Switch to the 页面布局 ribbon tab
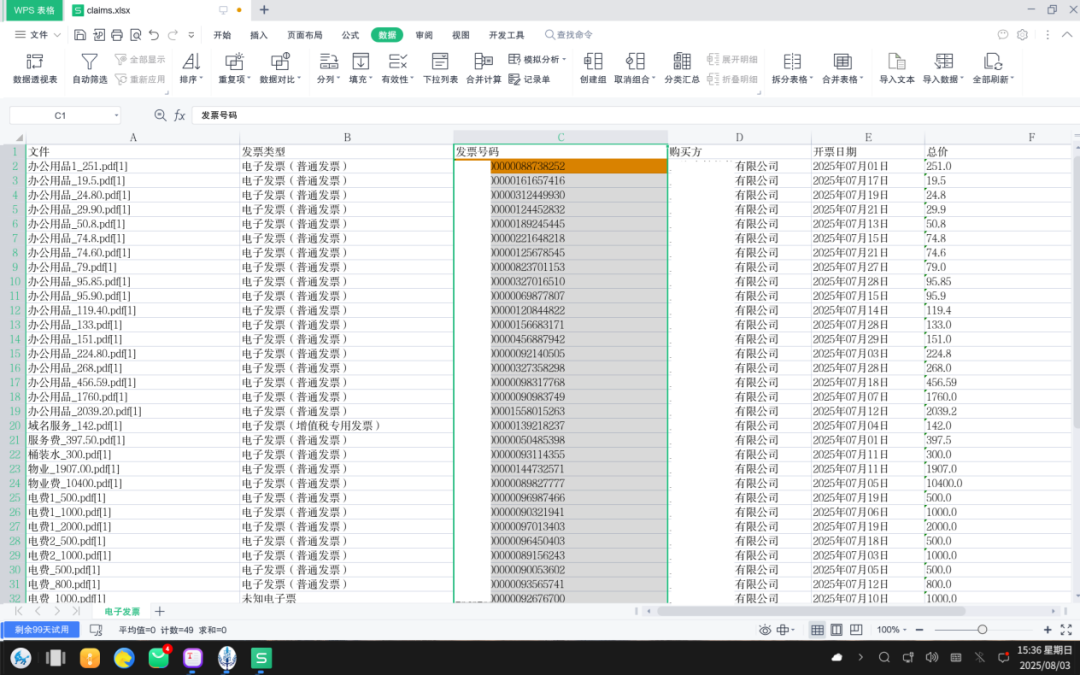Image resolution: width=1080 pixels, height=675 pixels. click(x=304, y=34)
